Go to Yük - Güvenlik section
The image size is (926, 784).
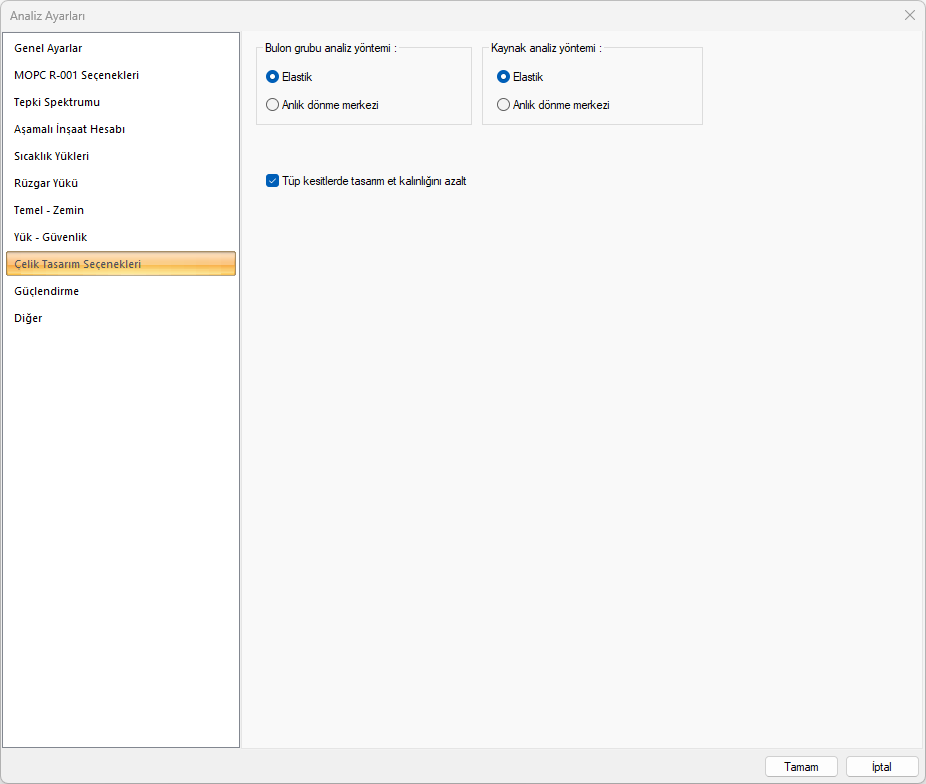[x=51, y=237]
